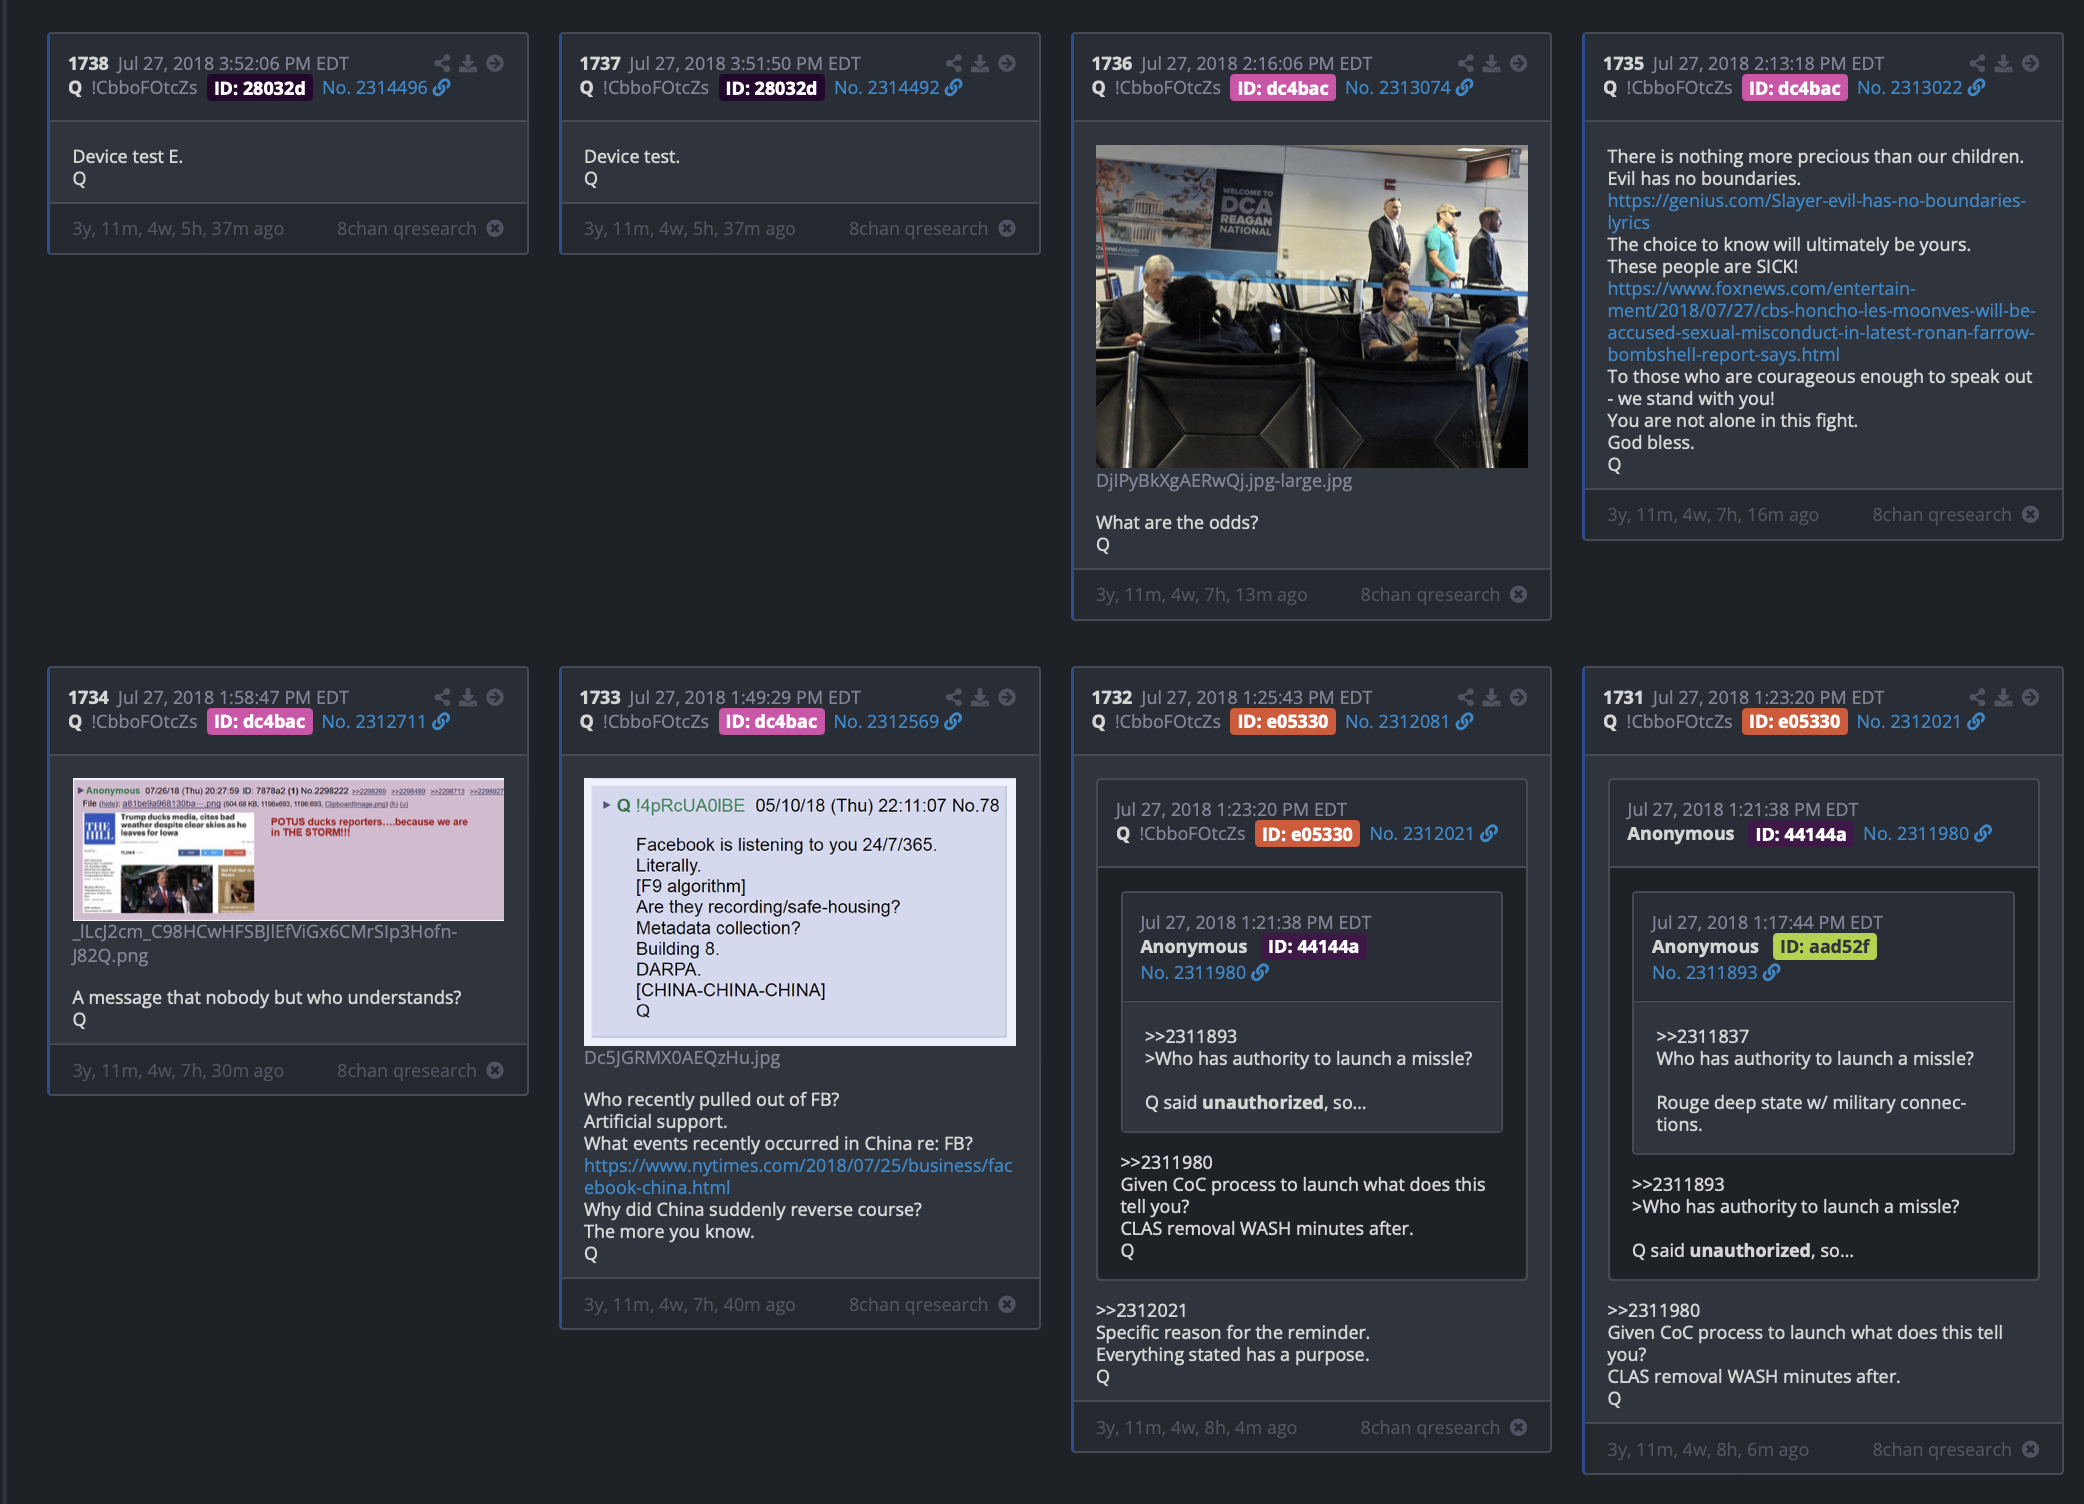
Task: Open post 1735 using the arrow icon
Action: (2031, 63)
